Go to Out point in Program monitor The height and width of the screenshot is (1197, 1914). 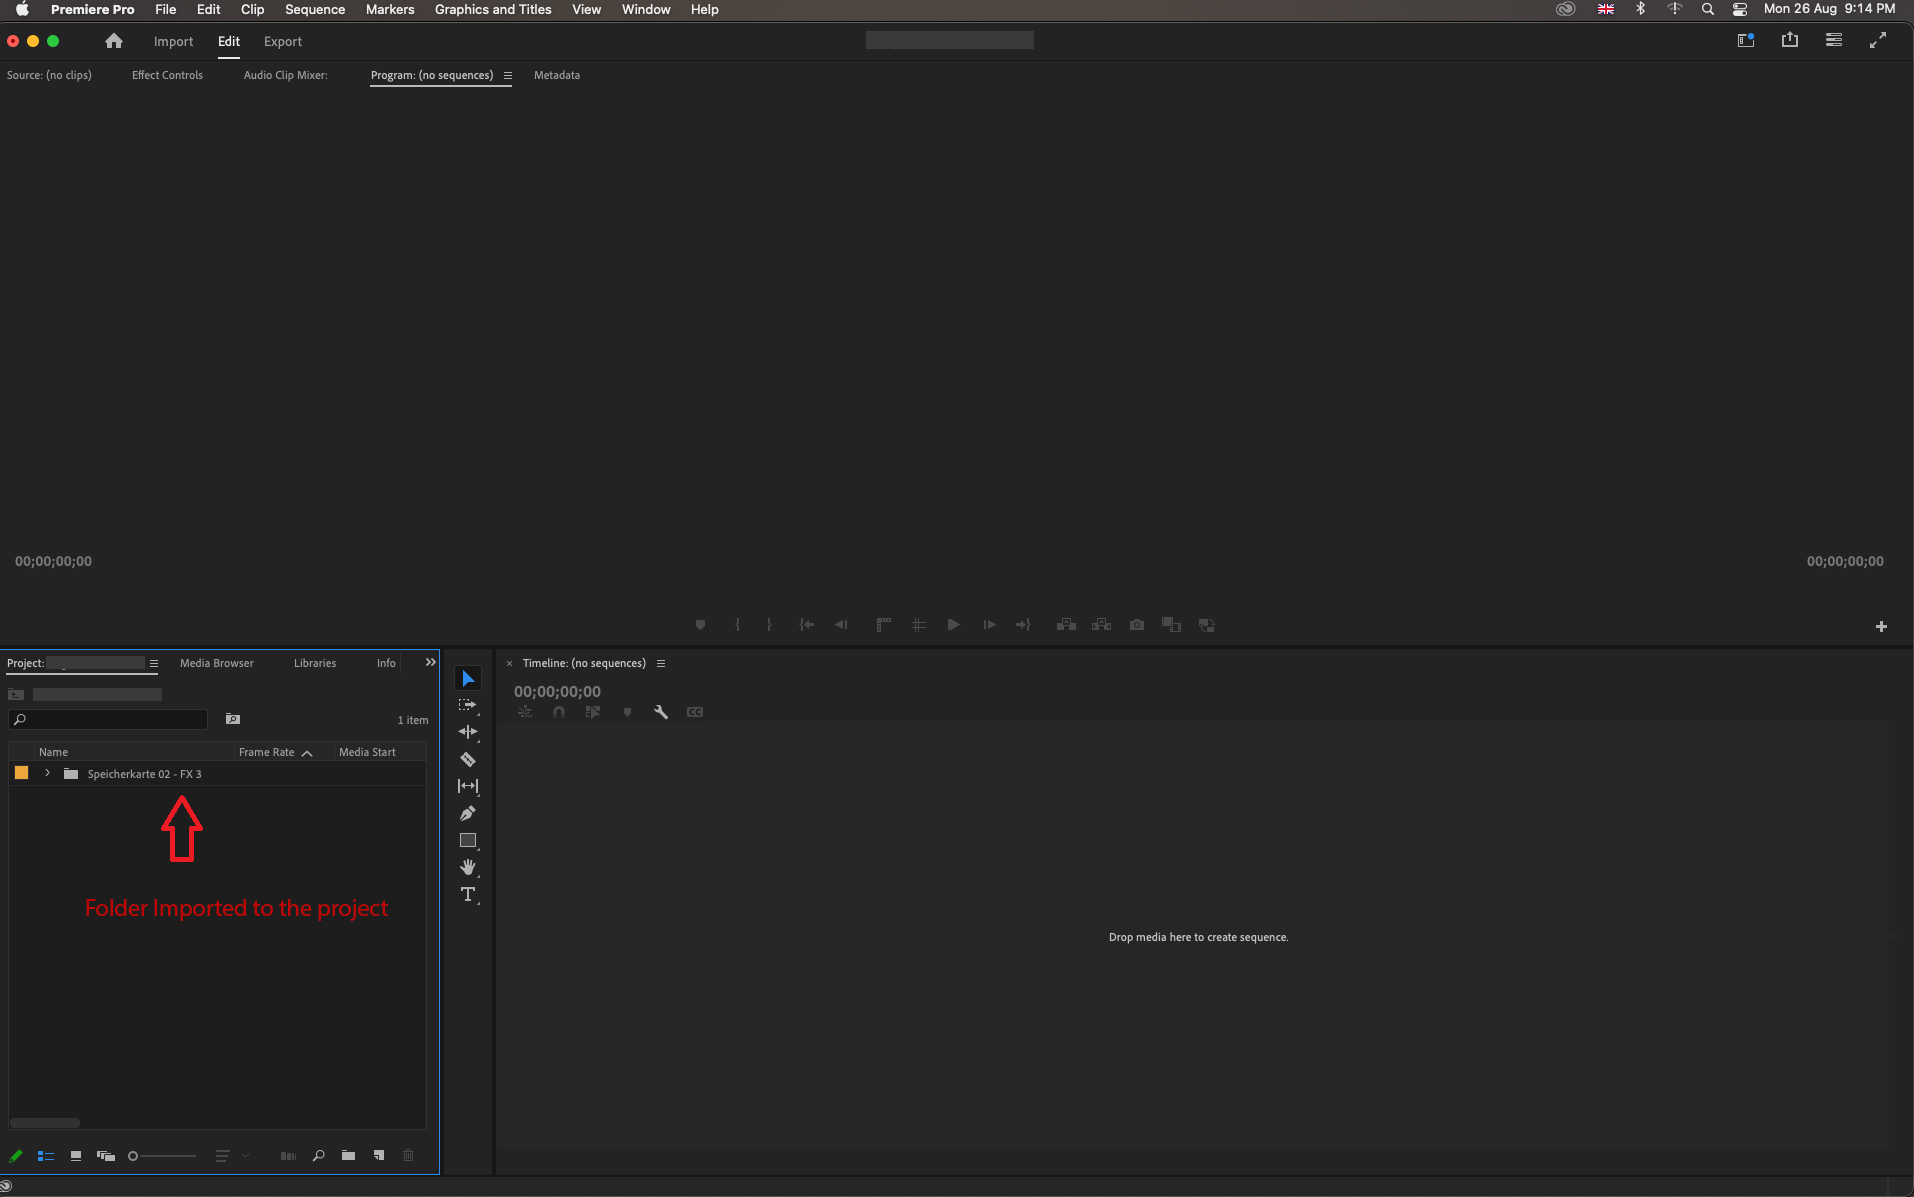click(1023, 625)
